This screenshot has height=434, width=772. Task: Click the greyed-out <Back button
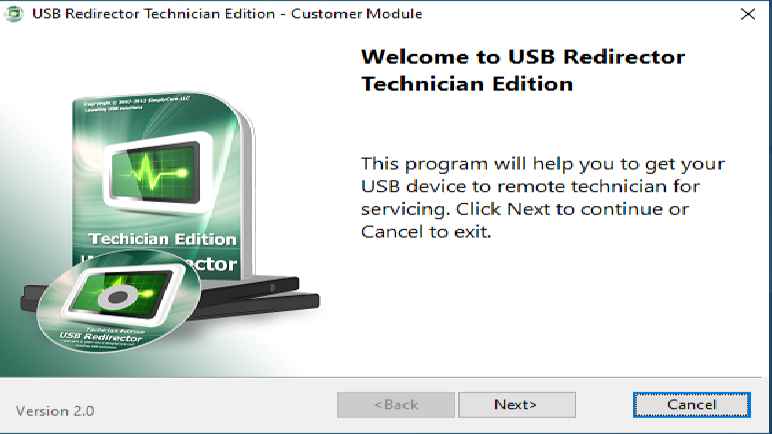396,405
